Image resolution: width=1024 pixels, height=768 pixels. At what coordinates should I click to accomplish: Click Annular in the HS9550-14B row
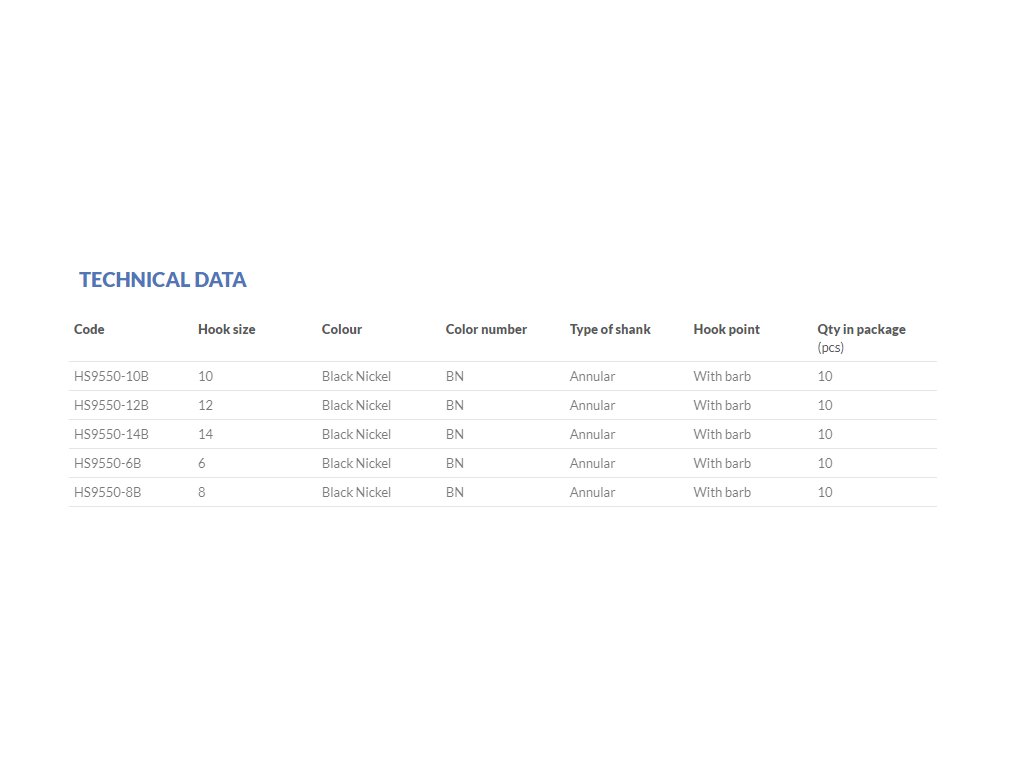tap(592, 434)
